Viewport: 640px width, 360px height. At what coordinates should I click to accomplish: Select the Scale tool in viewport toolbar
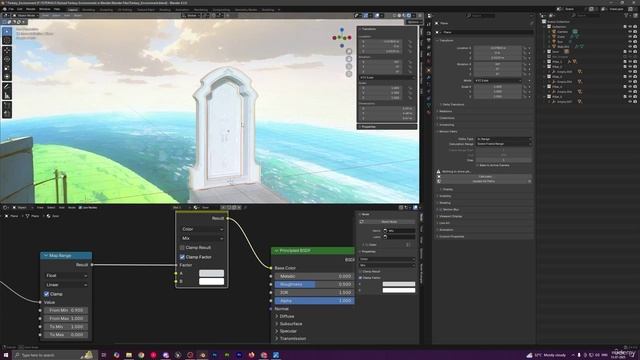[7, 68]
